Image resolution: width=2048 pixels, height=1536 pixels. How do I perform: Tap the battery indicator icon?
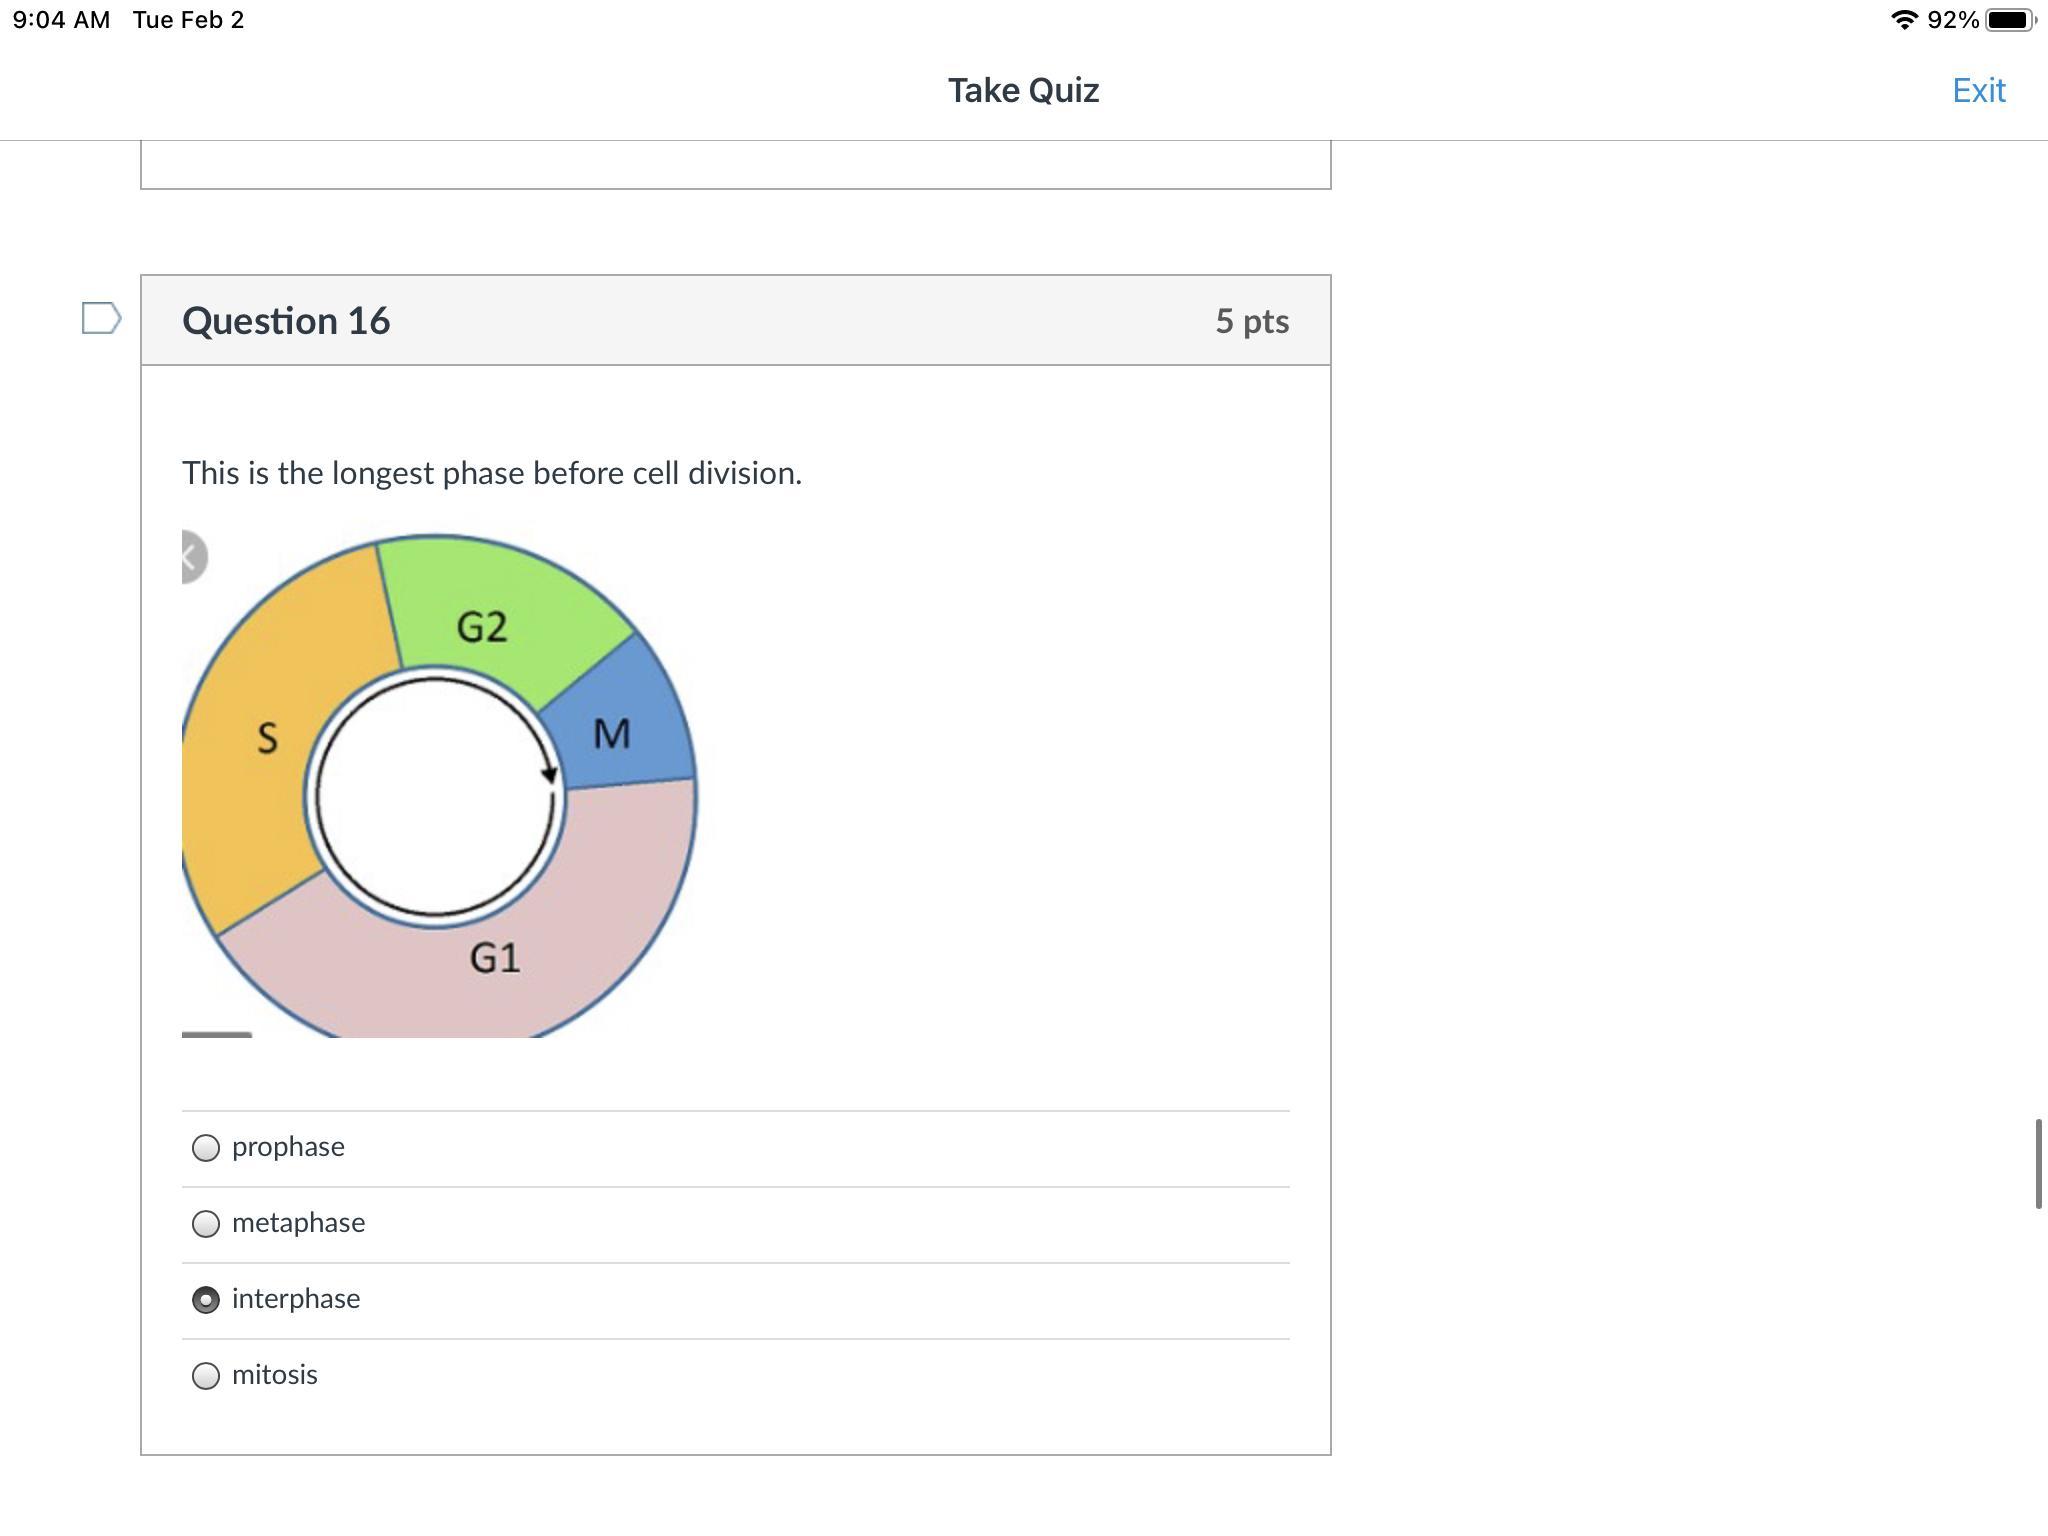pos(2009,20)
